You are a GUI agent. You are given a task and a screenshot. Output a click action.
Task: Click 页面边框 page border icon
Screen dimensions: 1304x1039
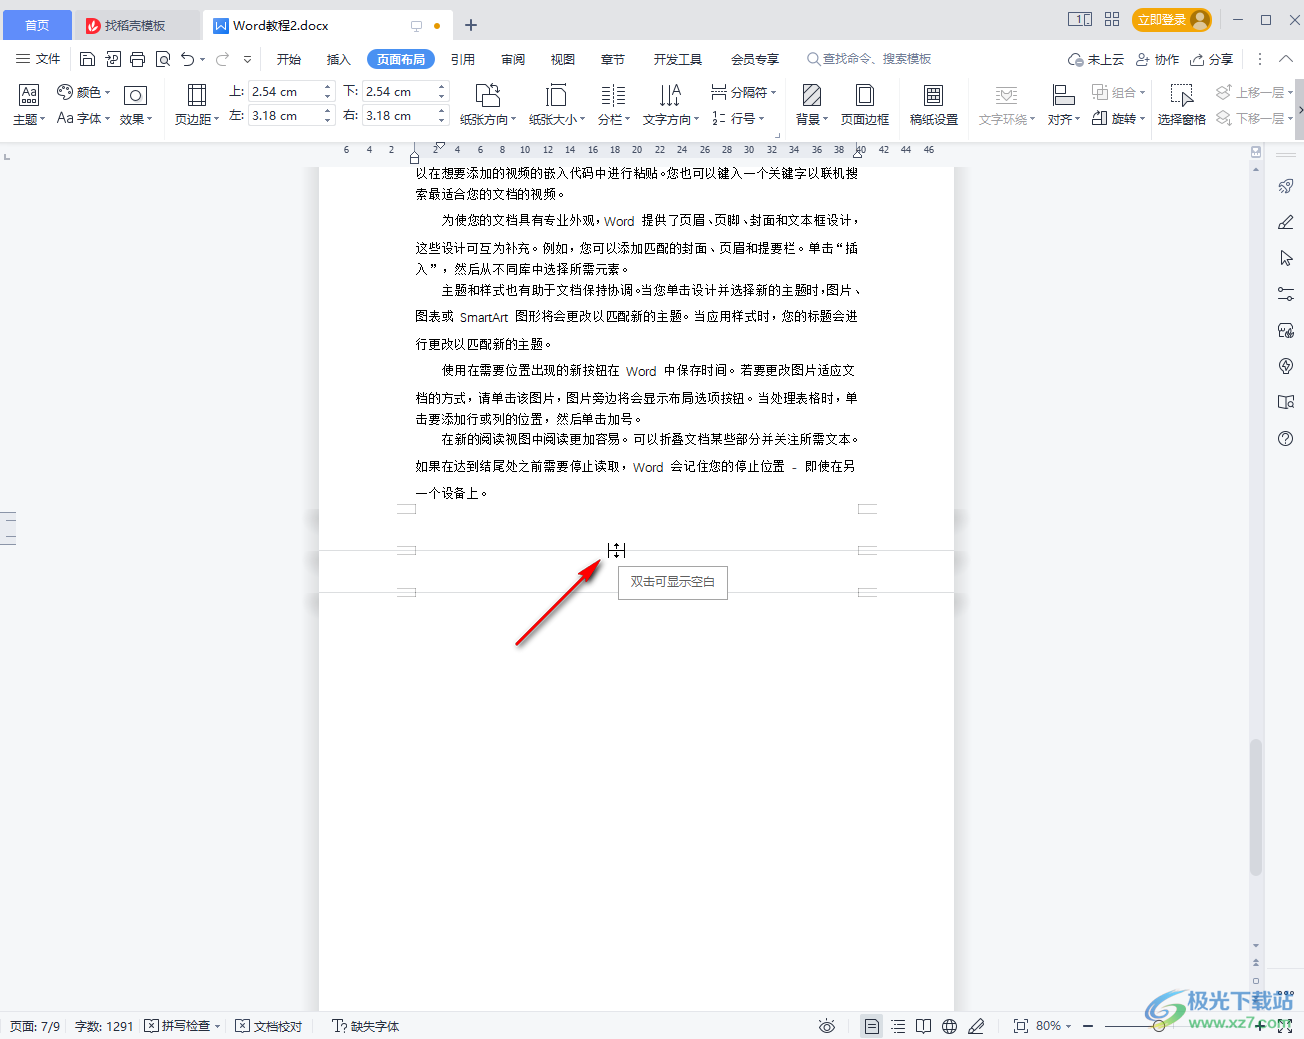click(865, 105)
